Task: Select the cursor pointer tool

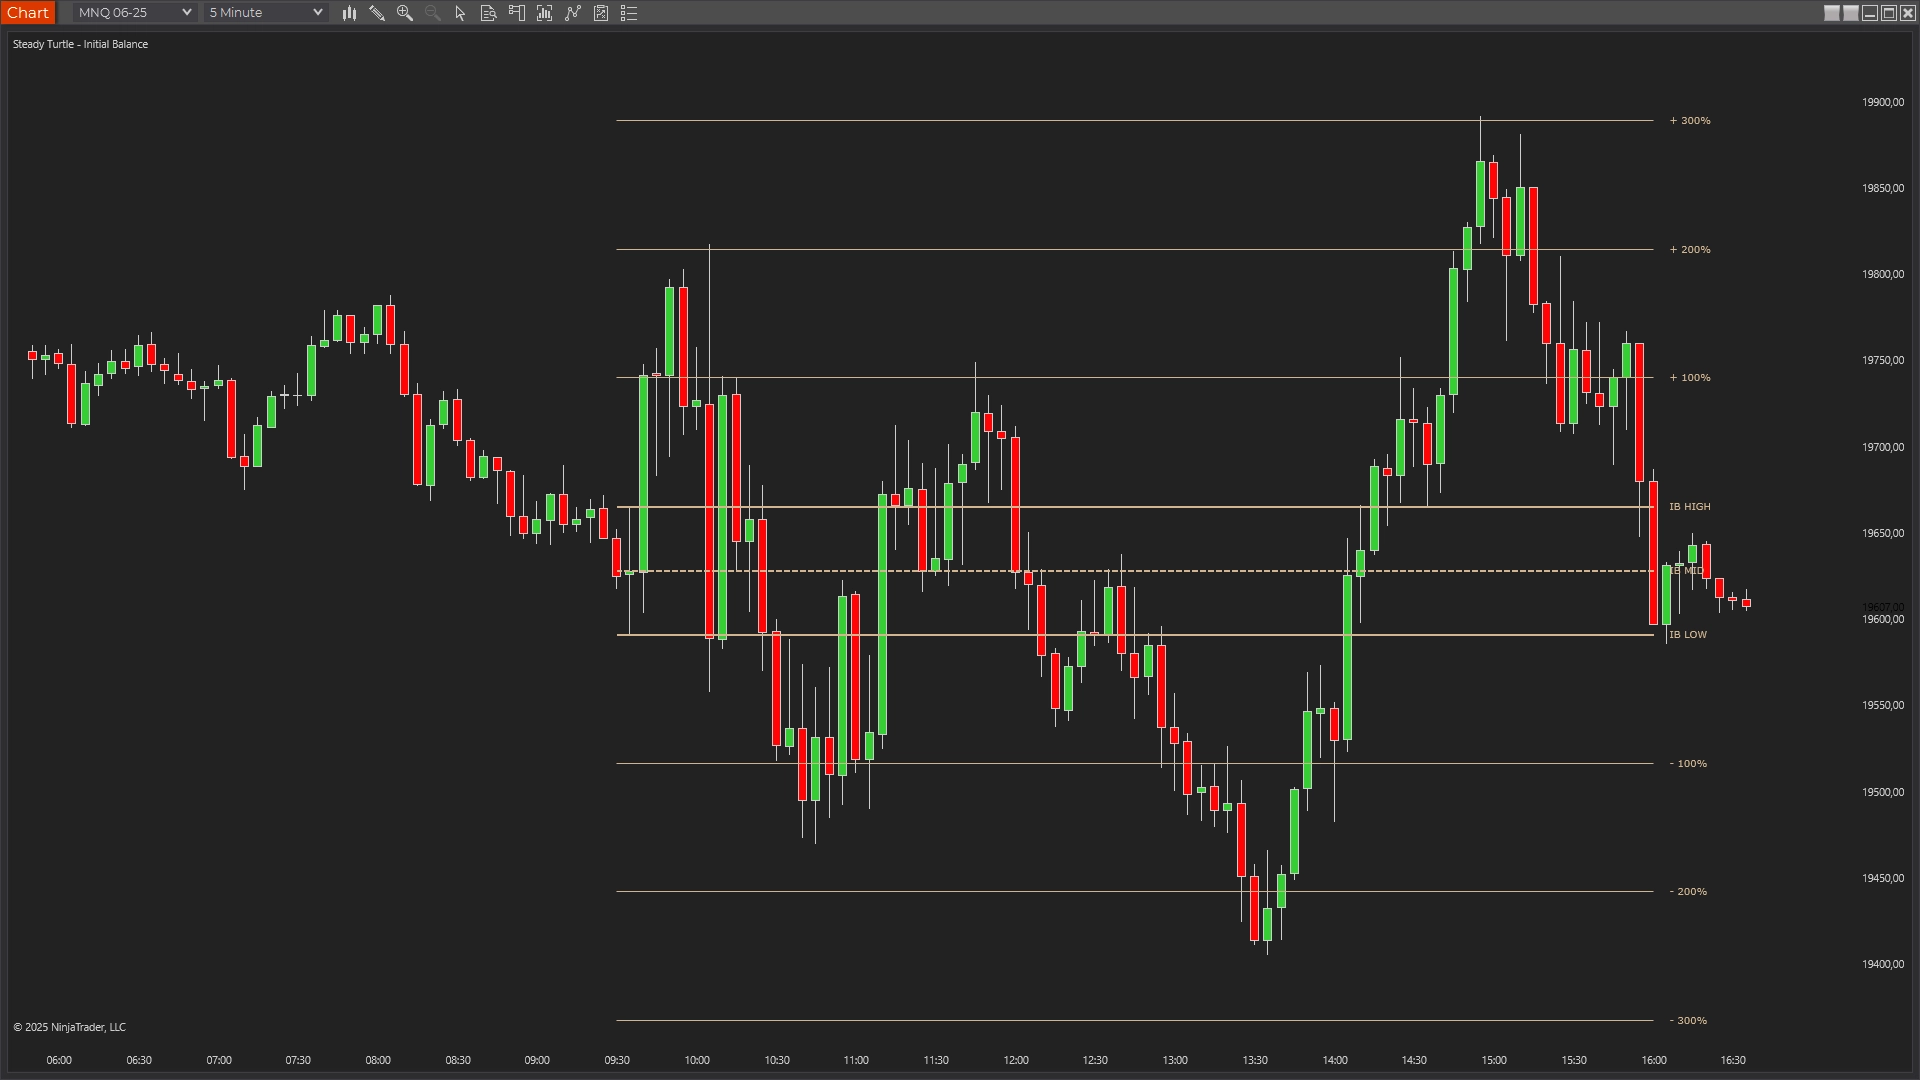Action: click(x=461, y=13)
